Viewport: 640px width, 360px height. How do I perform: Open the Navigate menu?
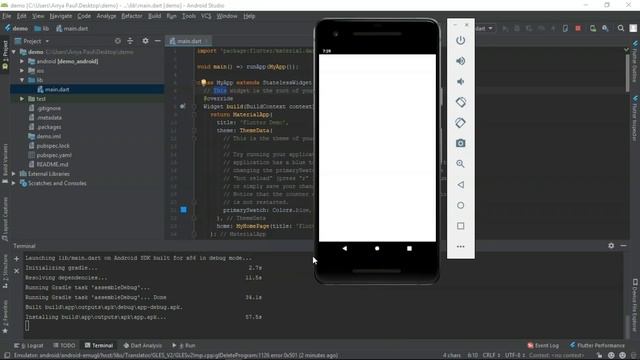pyautogui.click(x=60, y=16)
